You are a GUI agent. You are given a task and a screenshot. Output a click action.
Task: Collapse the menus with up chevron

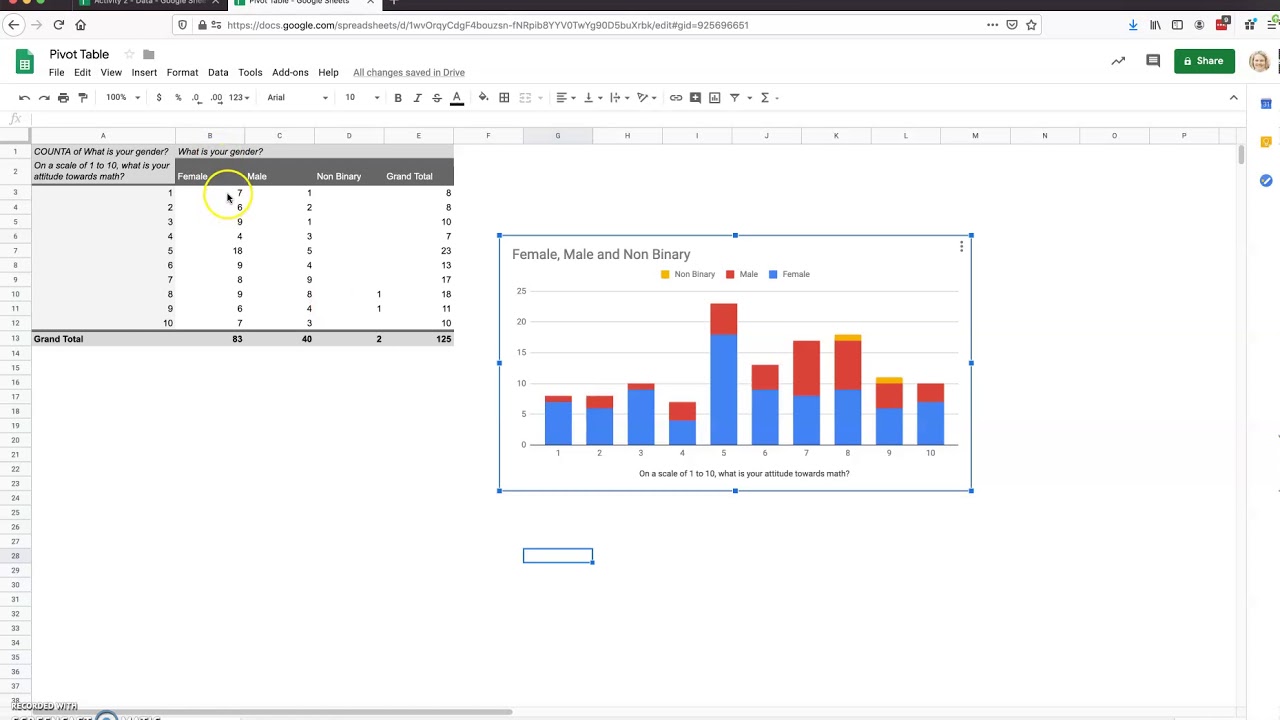[1233, 97]
